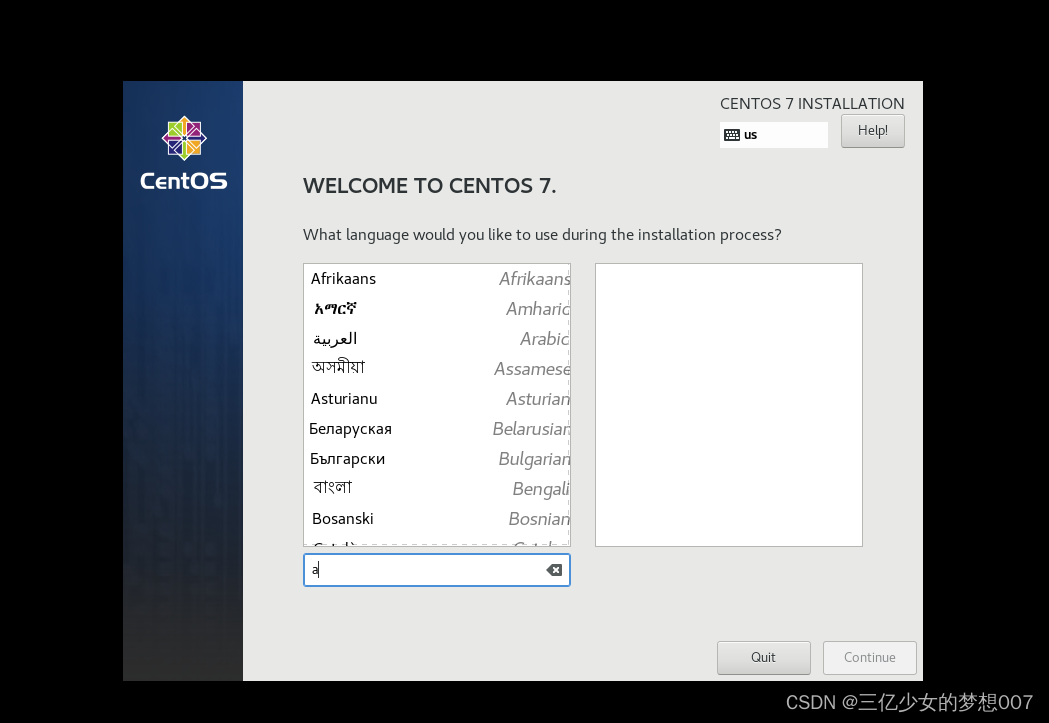
Task: Click the Quit button
Action: pos(763,657)
